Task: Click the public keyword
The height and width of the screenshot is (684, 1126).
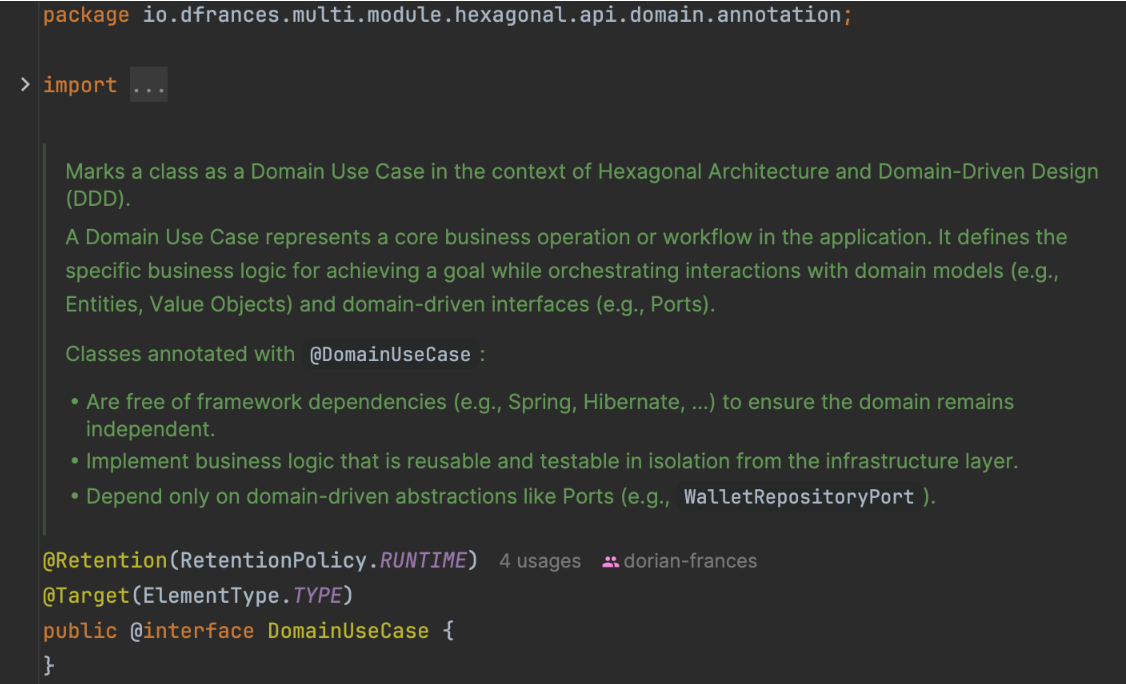Action: pos(80,631)
